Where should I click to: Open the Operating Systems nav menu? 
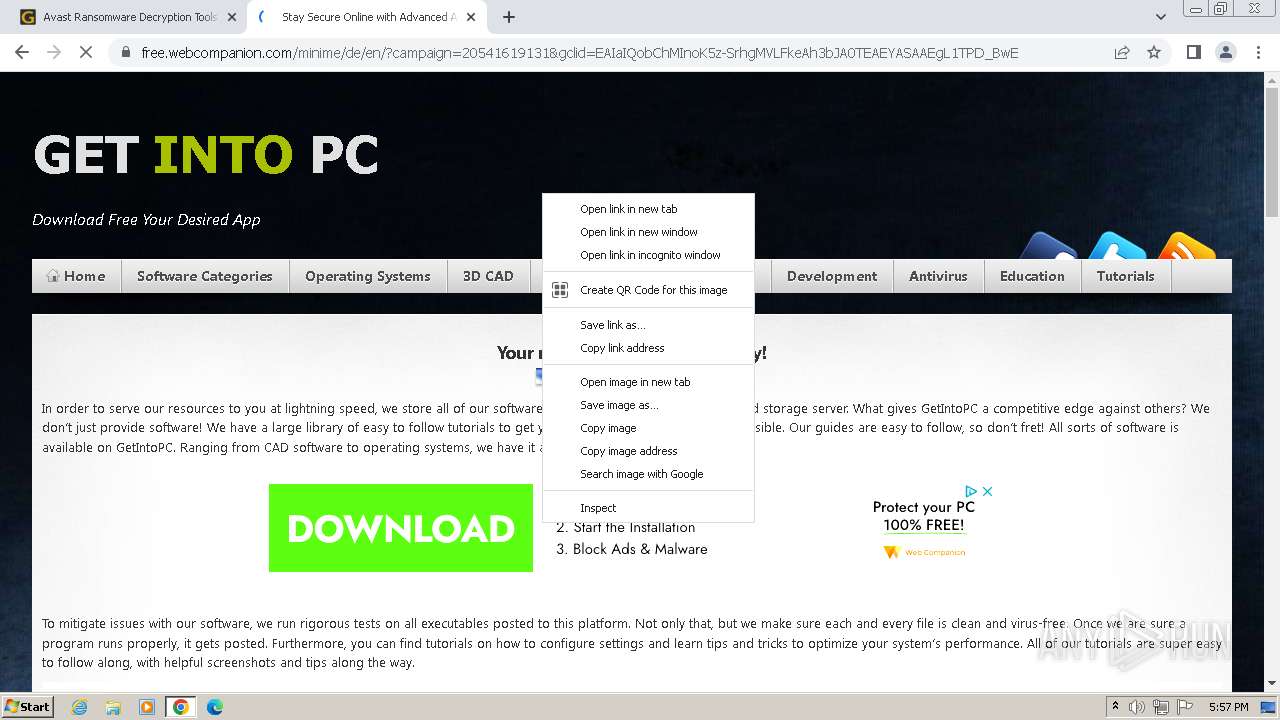[368, 276]
